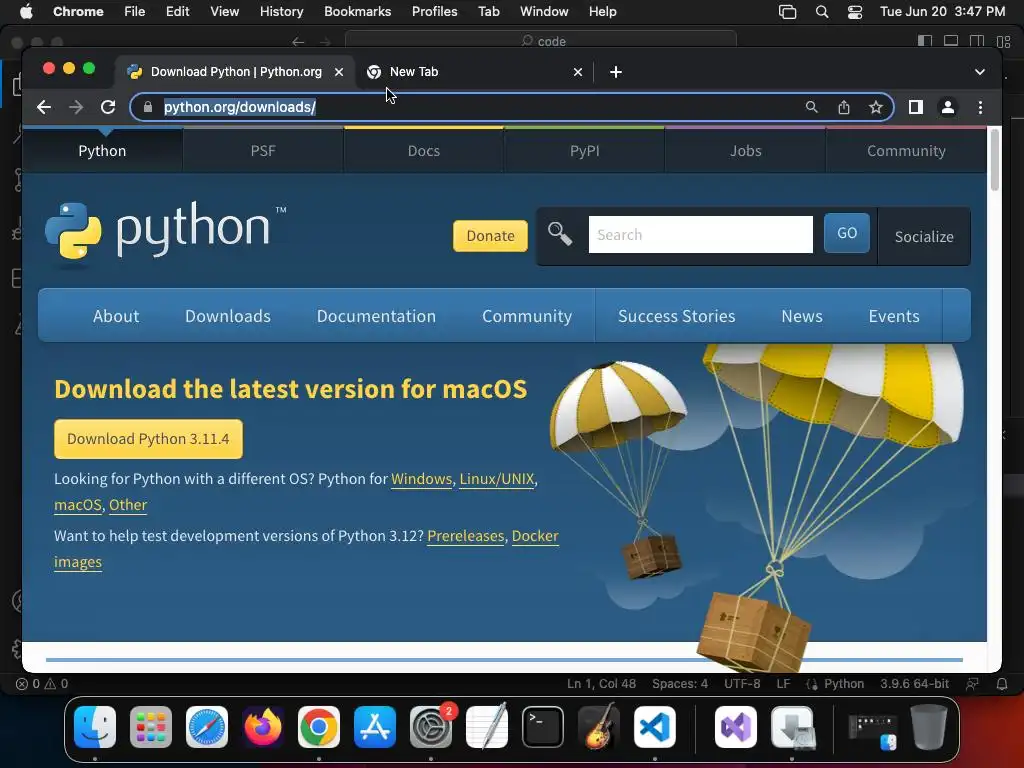This screenshot has height=768, width=1024.
Task: Open Chrome's three-dot menu
Action: [x=980, y=107]
